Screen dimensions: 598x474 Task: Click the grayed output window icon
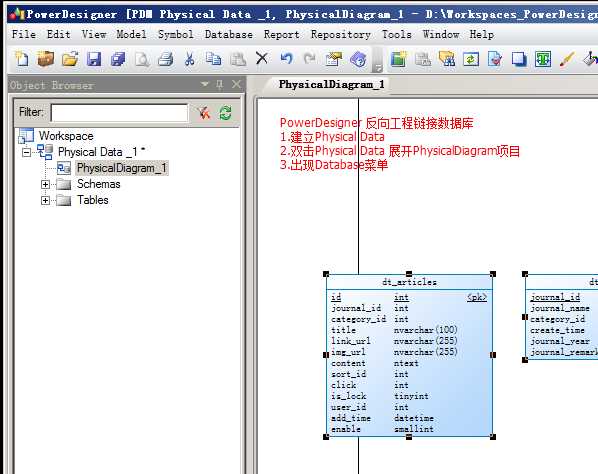(423, 59)
